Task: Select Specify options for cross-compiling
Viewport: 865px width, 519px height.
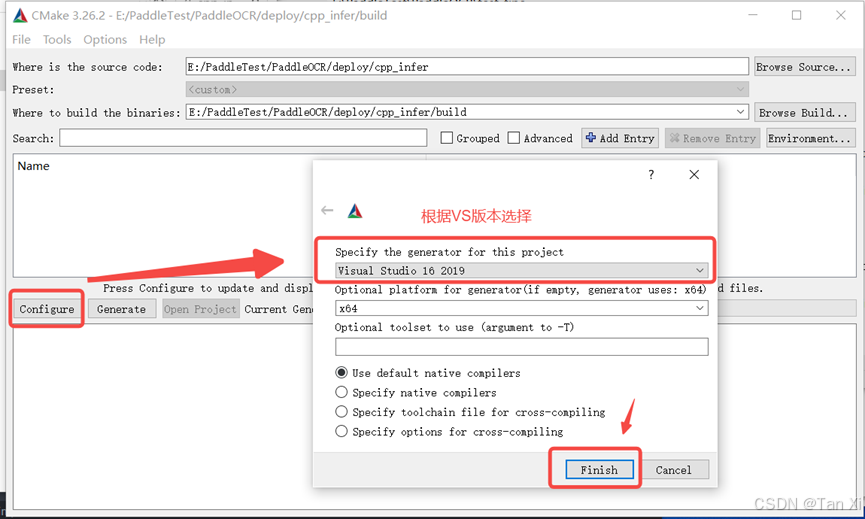Action: [341, 431]
